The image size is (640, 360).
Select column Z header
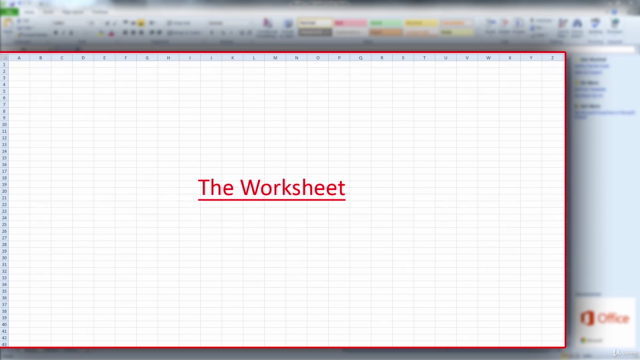pyautogui.click(x=552, y=58)
